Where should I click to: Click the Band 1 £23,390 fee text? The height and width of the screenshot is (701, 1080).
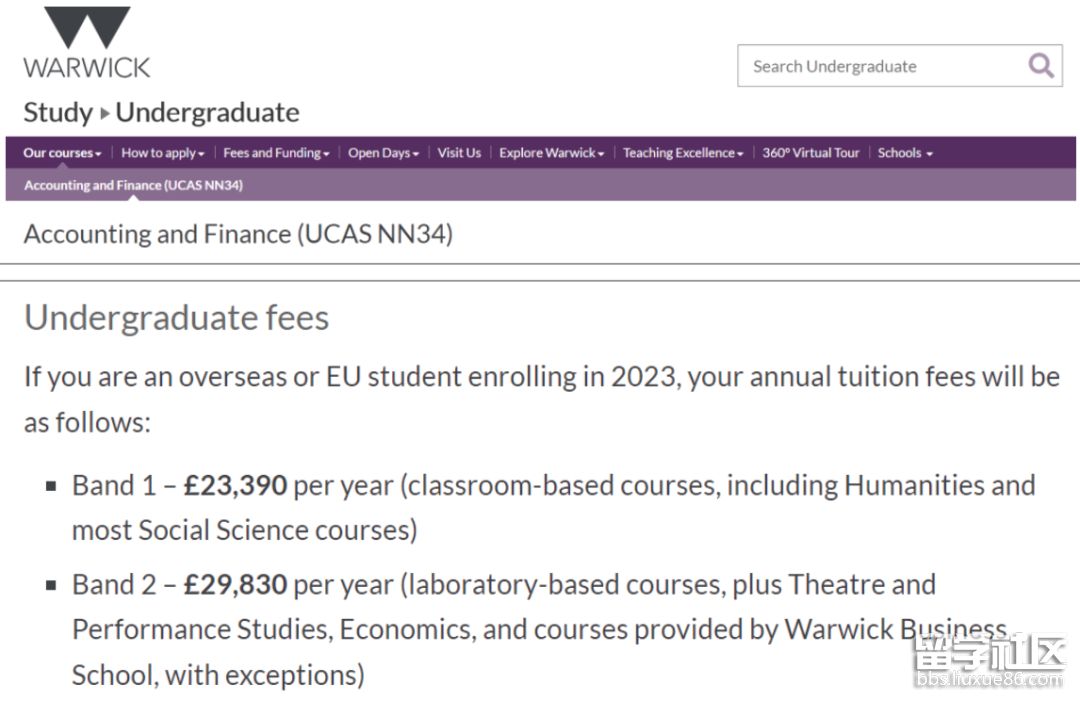(x=180, y=486)
